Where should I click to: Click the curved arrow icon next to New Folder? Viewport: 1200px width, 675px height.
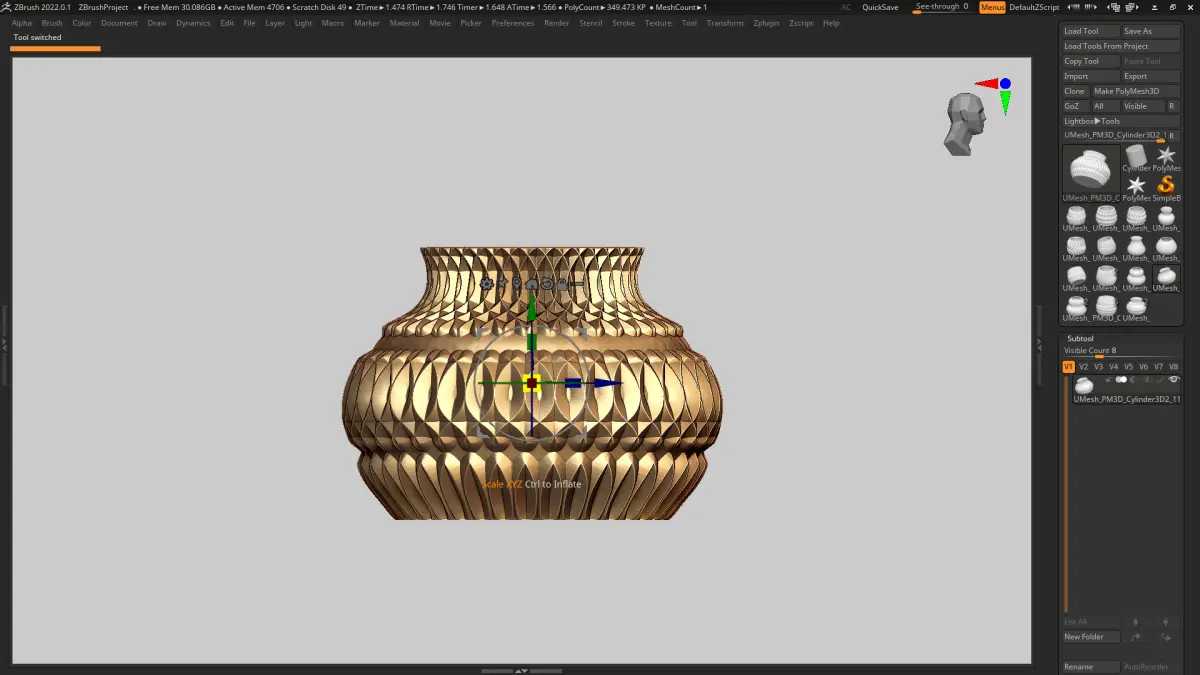[x=1135, y=637]
